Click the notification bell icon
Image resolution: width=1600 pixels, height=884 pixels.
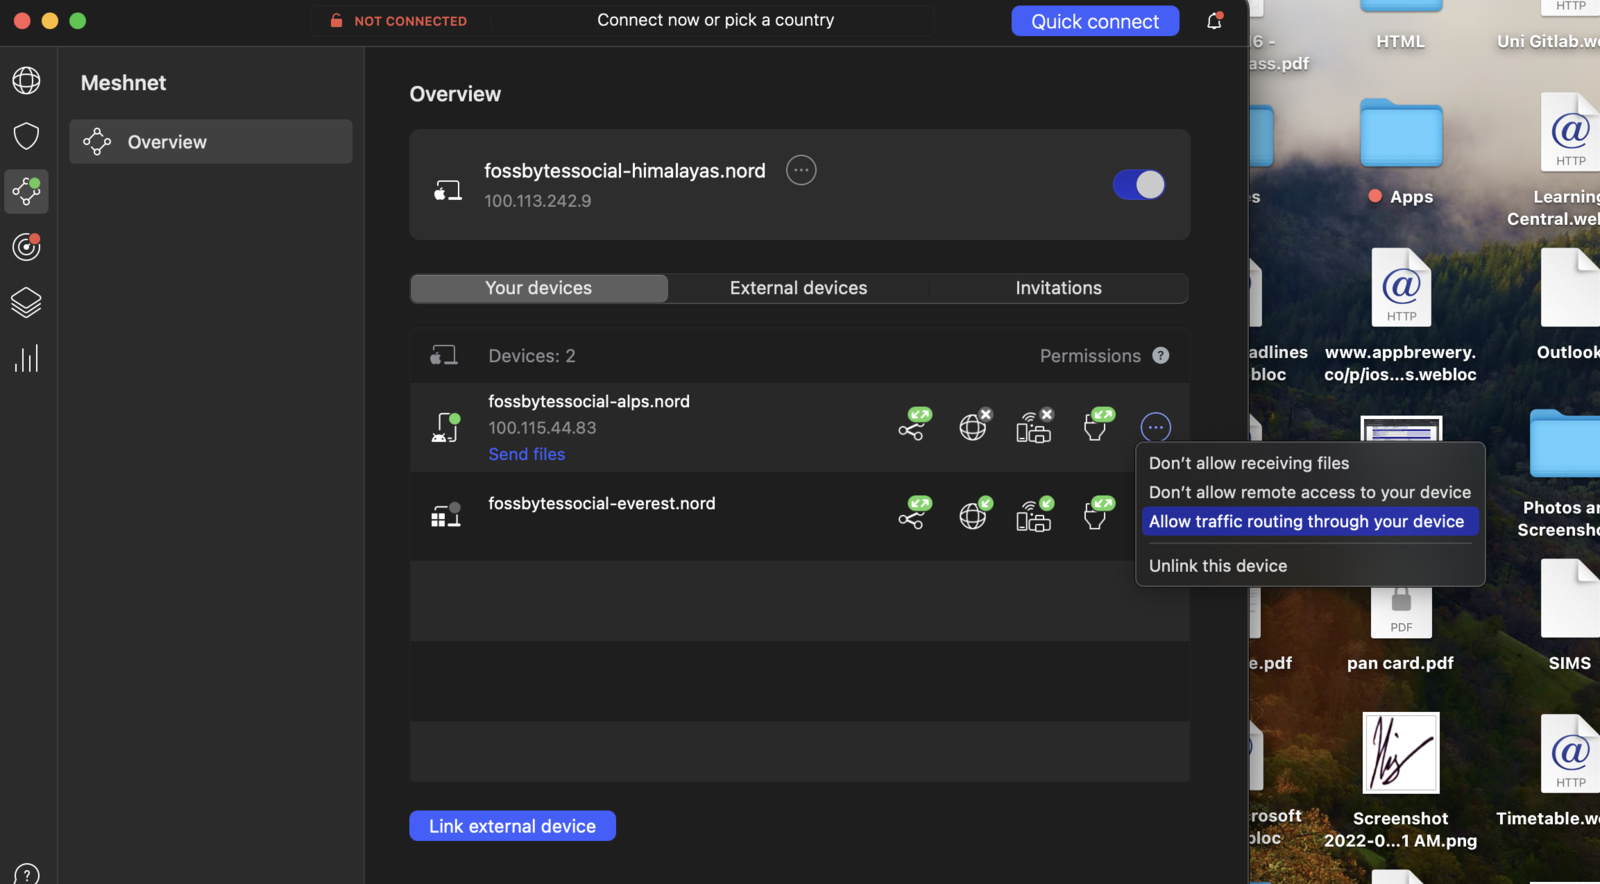[1214, 21]
